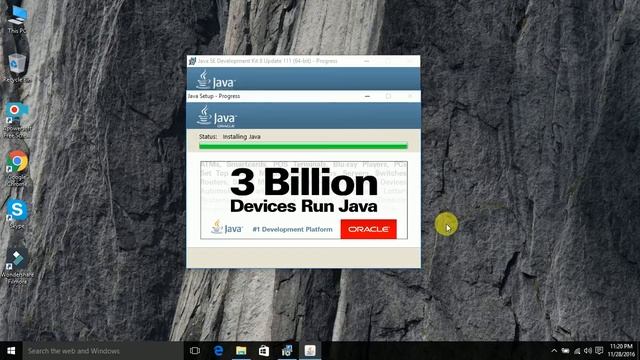Click the red Oracle logo in banner
This screenshot has height=360, width=640.
[x=369, y=229]
